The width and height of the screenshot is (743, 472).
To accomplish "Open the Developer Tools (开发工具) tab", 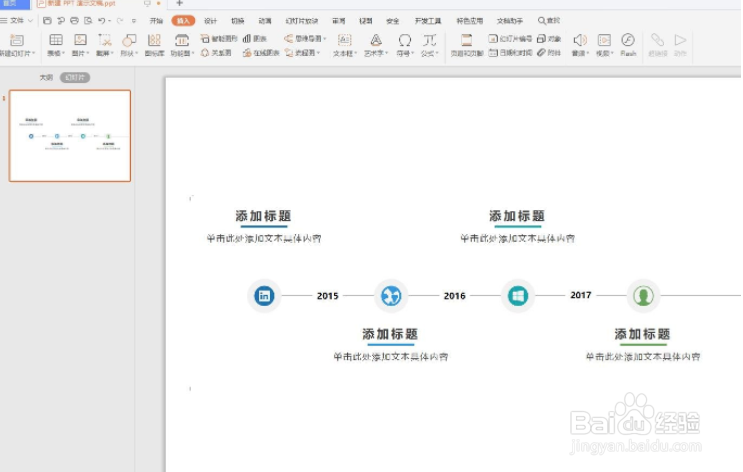I will coord(428,20).
